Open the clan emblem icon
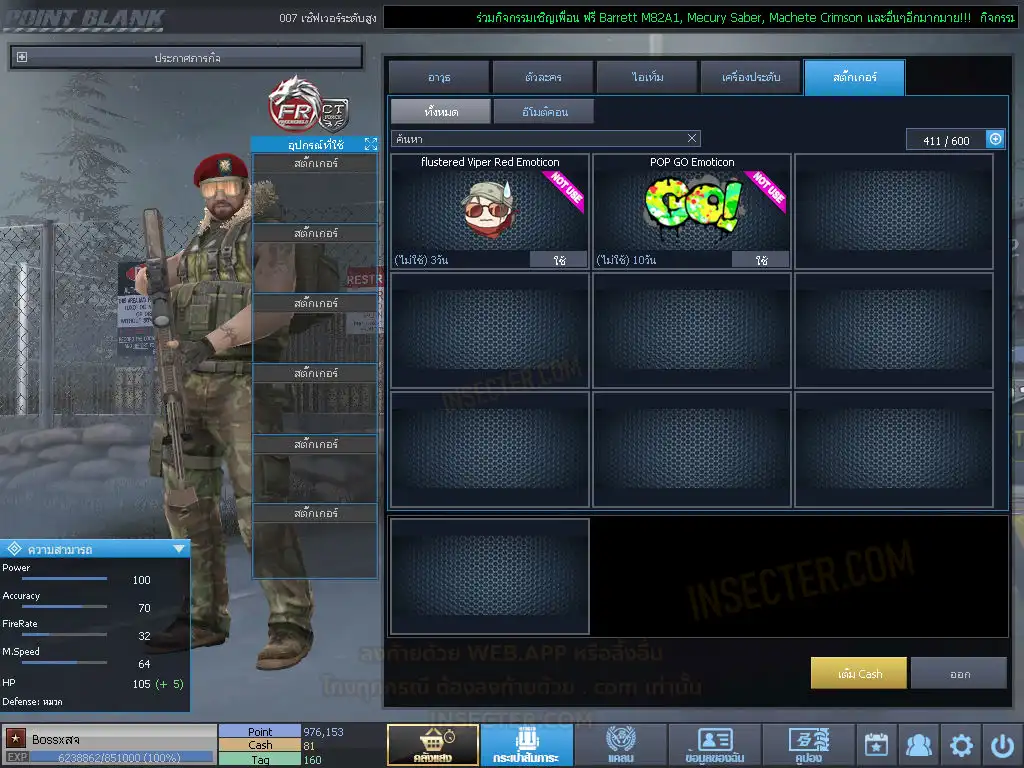Screen dimensions: 1024x768 click(620, 745)
